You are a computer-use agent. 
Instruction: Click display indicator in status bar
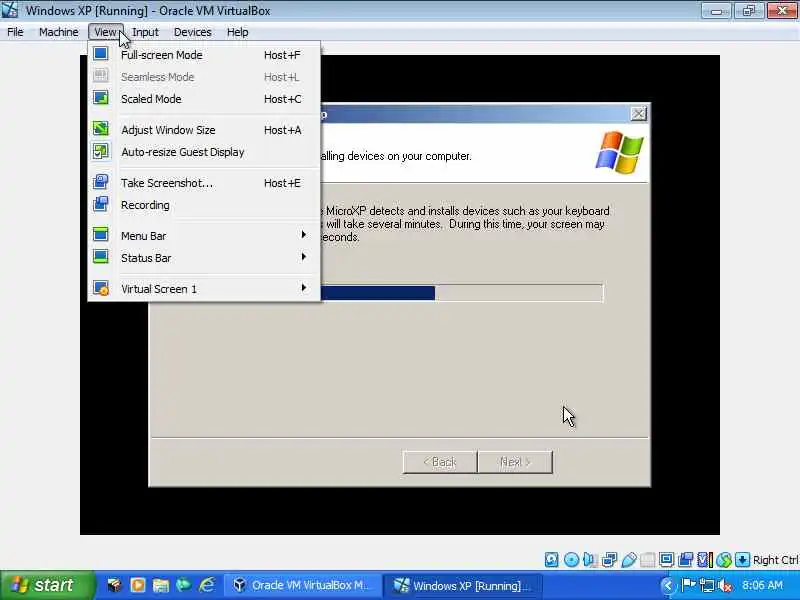click(666, 560)
